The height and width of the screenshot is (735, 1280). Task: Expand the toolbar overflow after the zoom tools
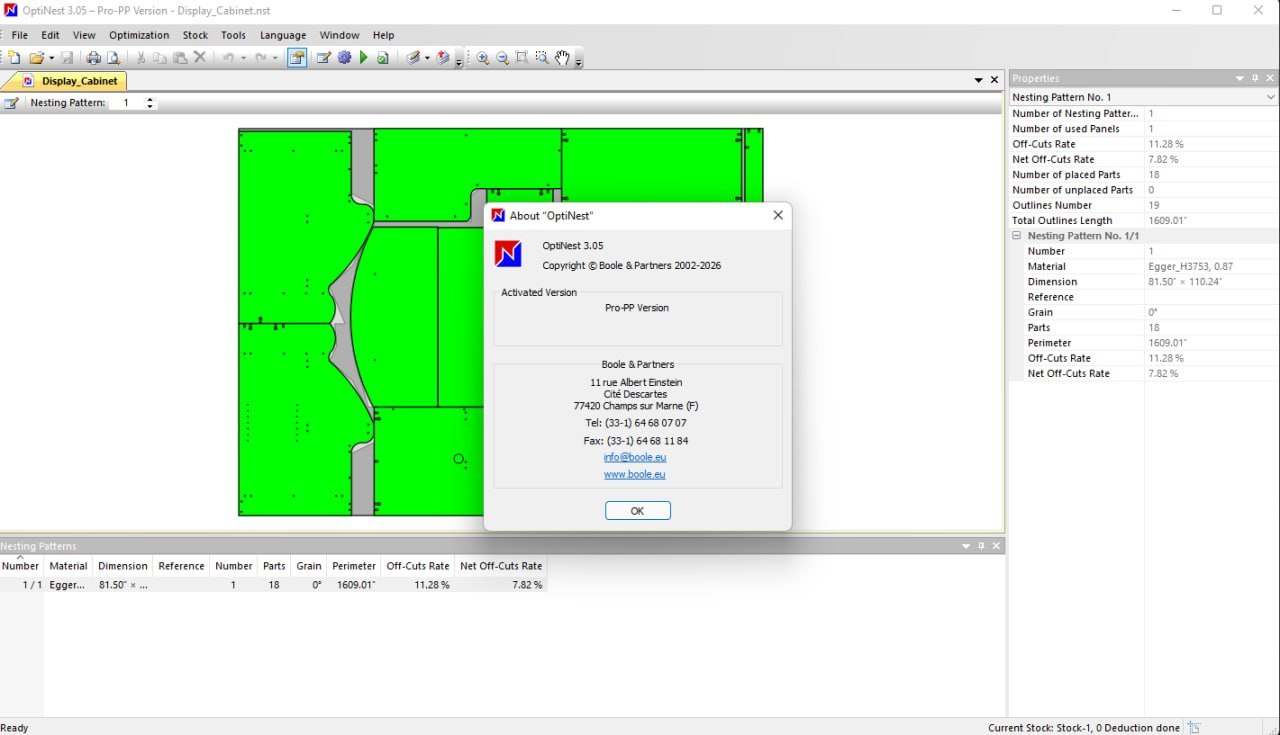click(x=579, y=60)
